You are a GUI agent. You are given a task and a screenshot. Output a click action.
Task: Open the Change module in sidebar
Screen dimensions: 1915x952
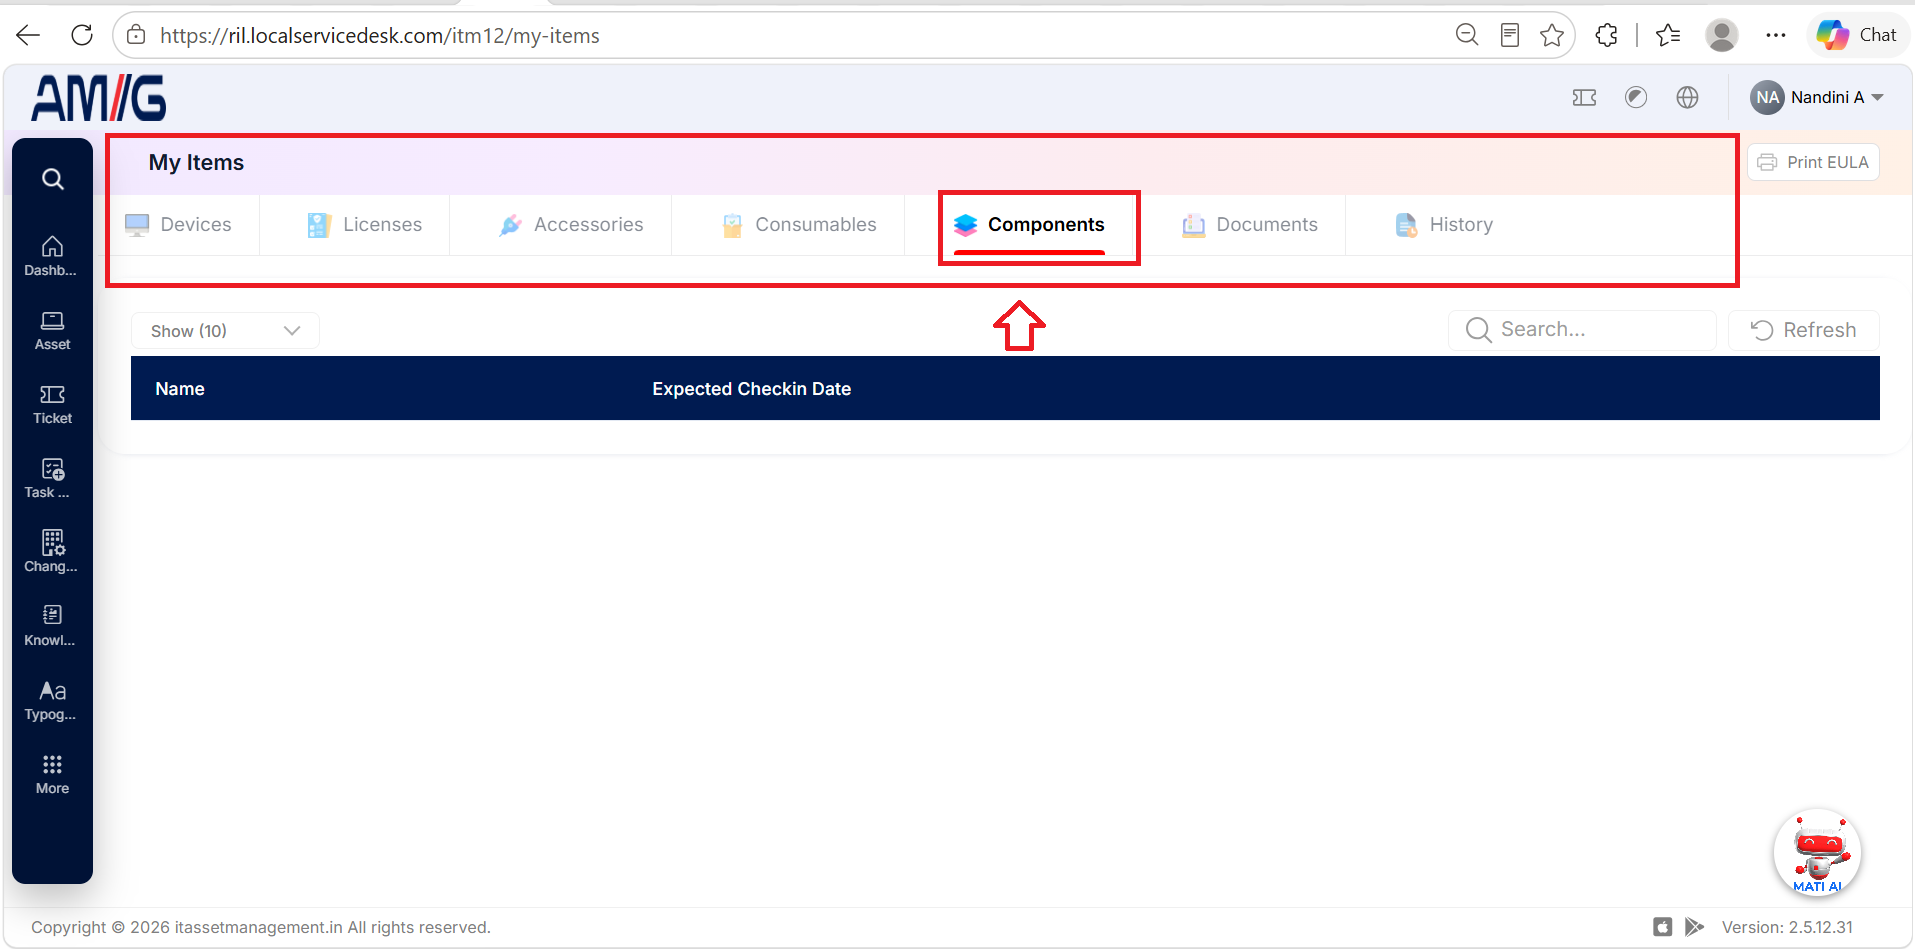click(x=52, y=553)
